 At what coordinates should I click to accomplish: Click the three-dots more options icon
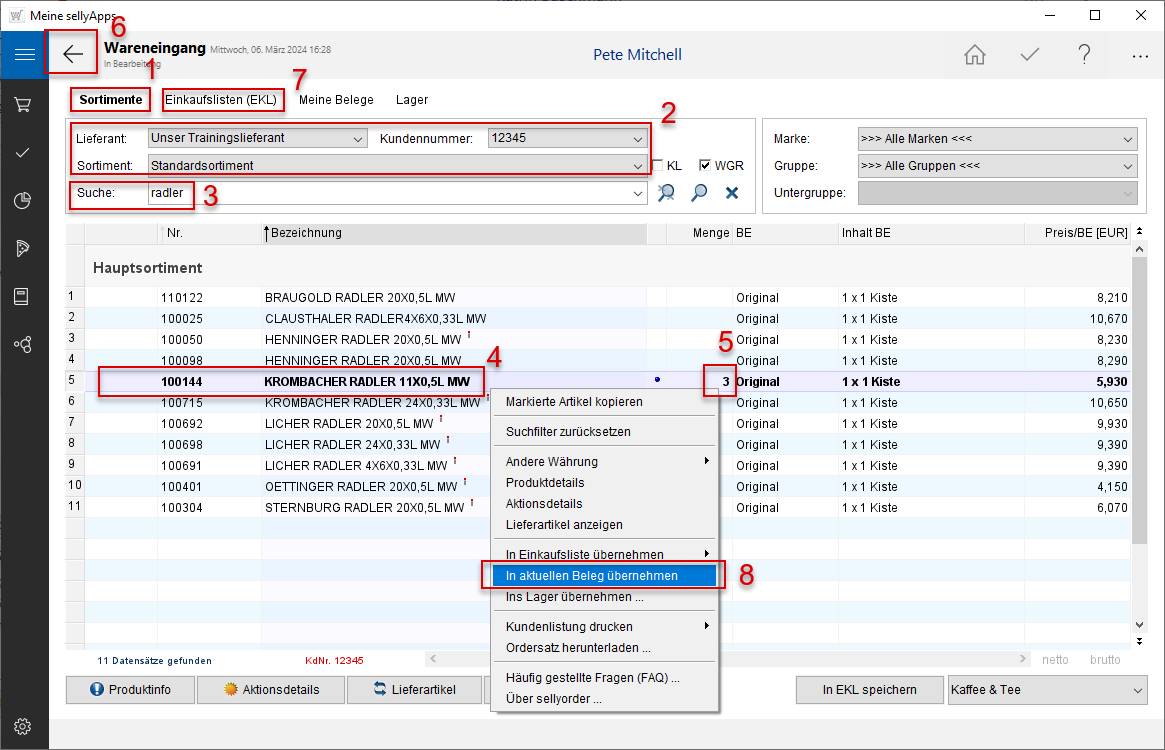(x=1140, y=56)
